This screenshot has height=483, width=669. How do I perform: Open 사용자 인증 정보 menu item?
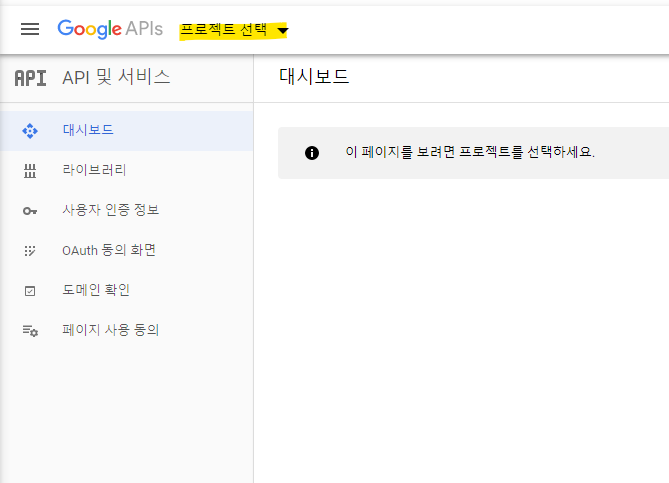click(x=127, y=210)
